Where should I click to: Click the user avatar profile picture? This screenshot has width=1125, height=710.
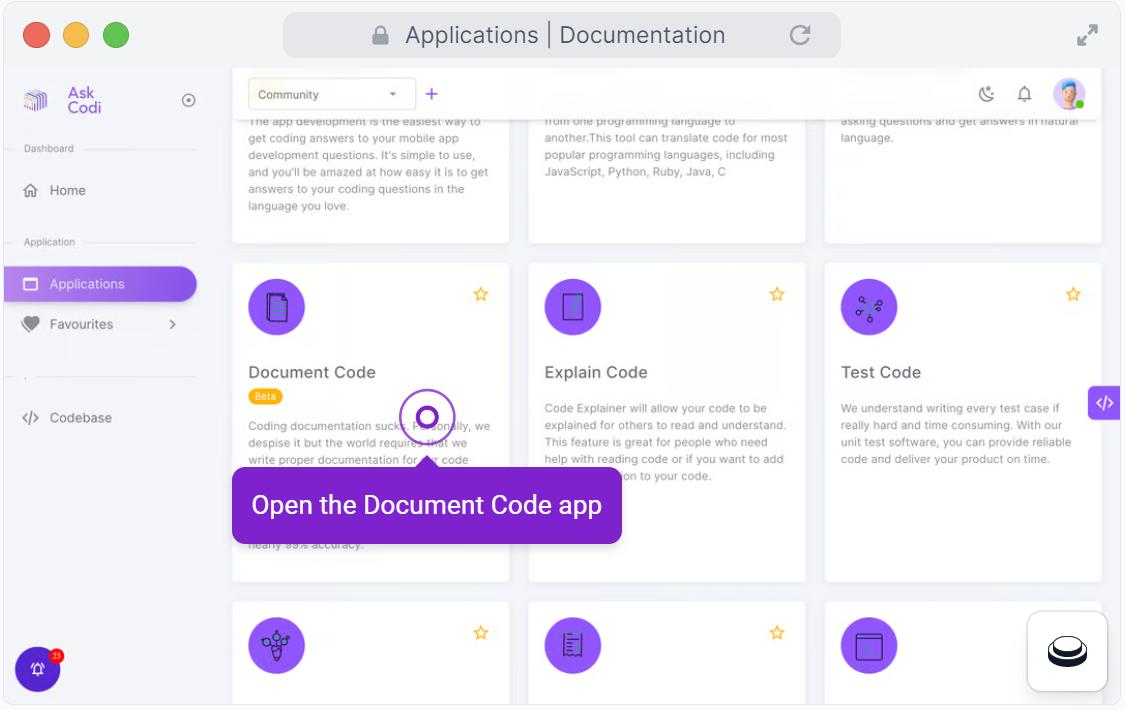coord(1068,94)
